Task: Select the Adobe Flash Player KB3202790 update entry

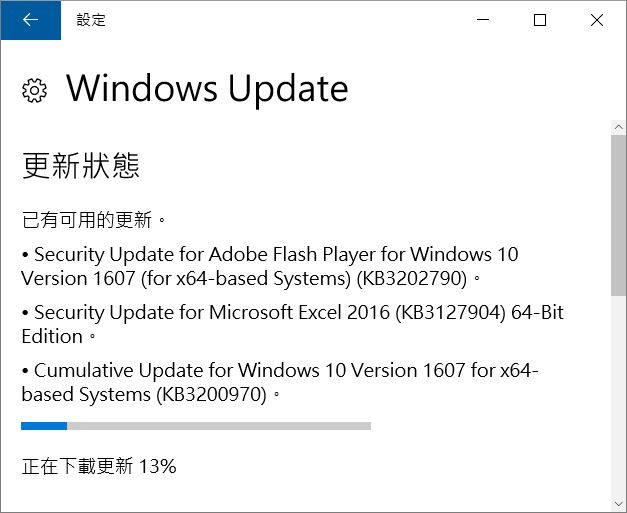Action: 270,266
